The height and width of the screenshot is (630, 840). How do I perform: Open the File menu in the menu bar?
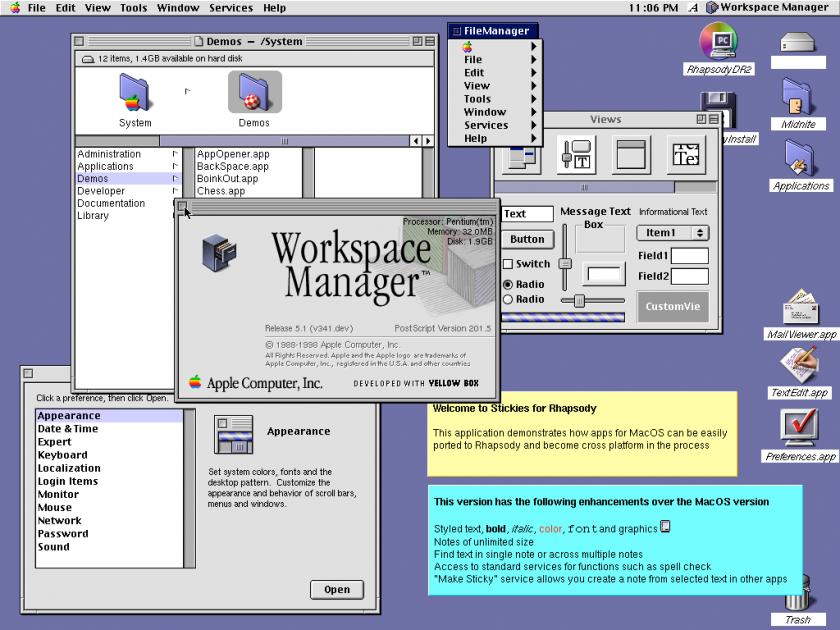(36, 8)
